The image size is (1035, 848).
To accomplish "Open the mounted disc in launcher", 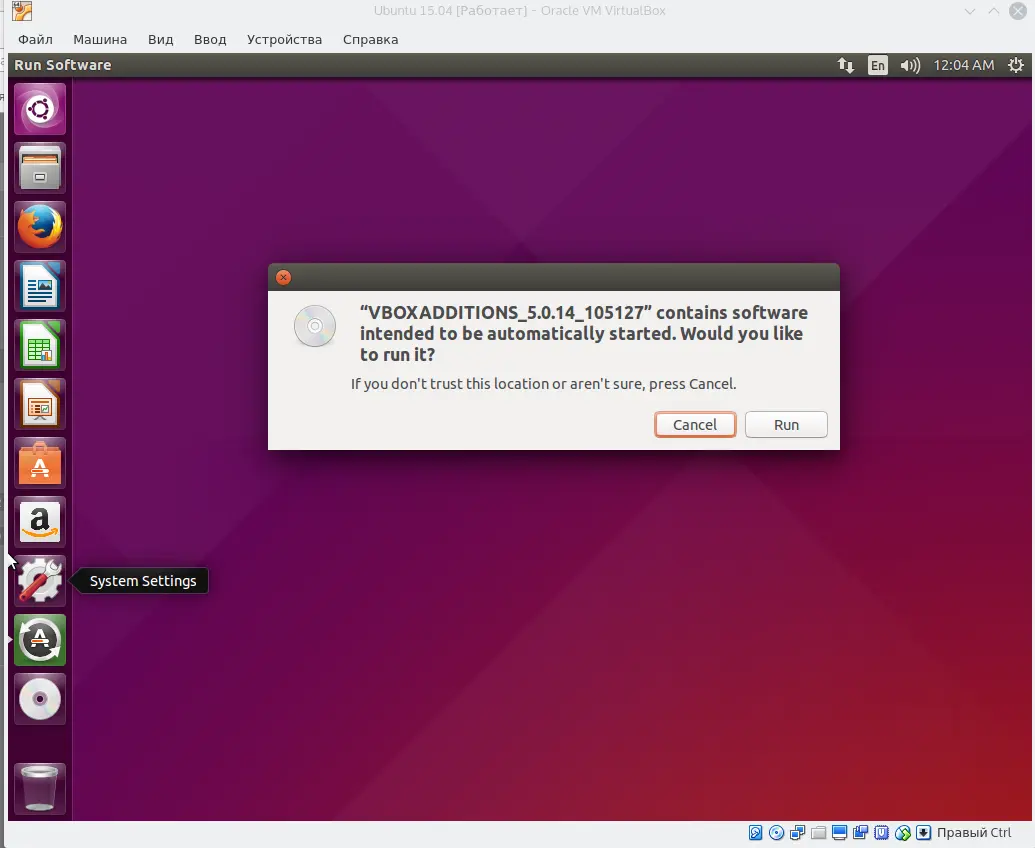I will click(40, 699).
